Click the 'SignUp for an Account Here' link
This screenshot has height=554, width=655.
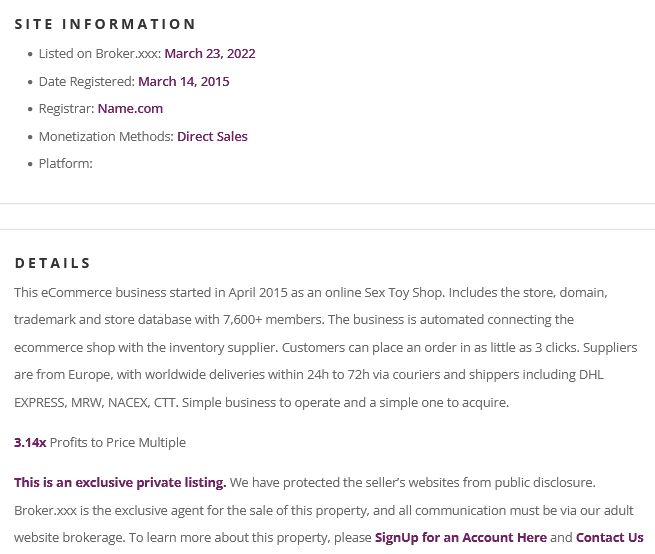coord(461,537)
